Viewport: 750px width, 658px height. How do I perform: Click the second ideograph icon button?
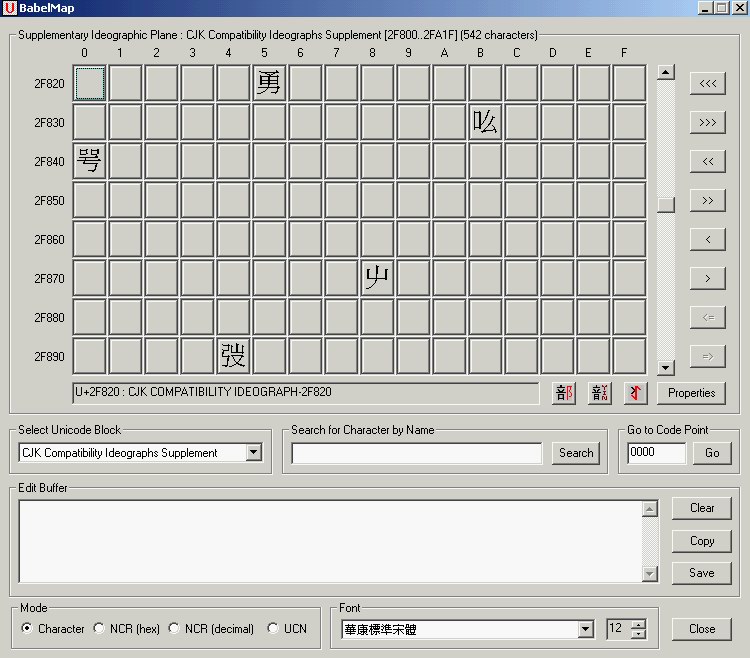point(599,393)
